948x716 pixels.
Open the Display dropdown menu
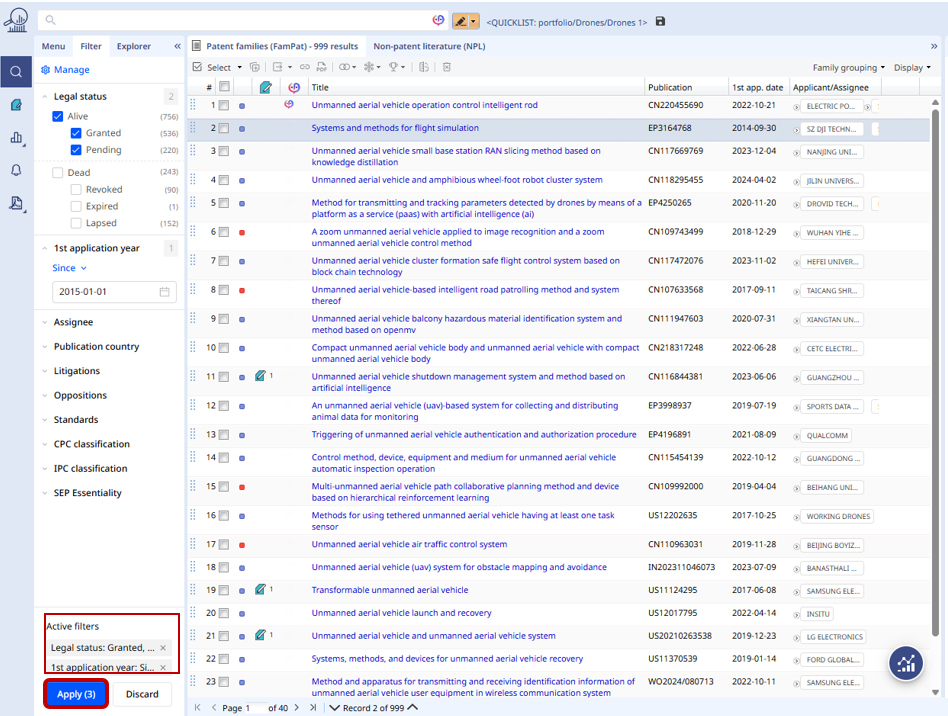[911, 68]
